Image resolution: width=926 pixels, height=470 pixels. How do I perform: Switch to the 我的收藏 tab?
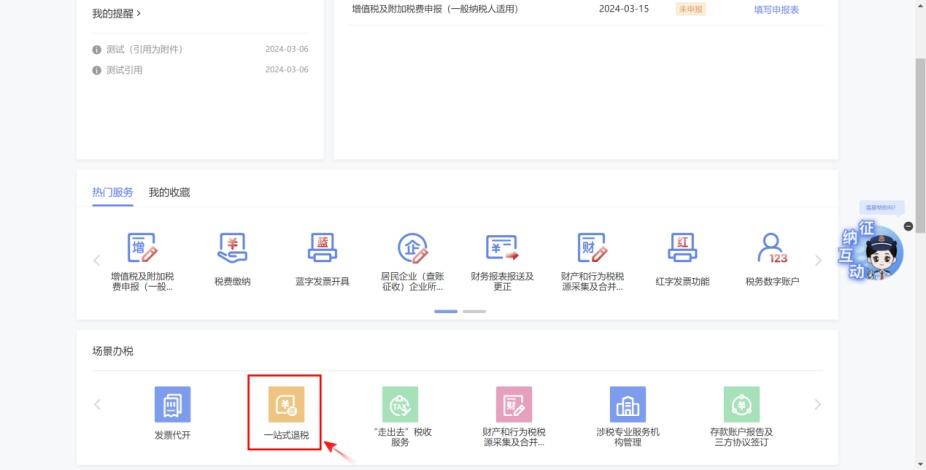(x=169, y=192)
